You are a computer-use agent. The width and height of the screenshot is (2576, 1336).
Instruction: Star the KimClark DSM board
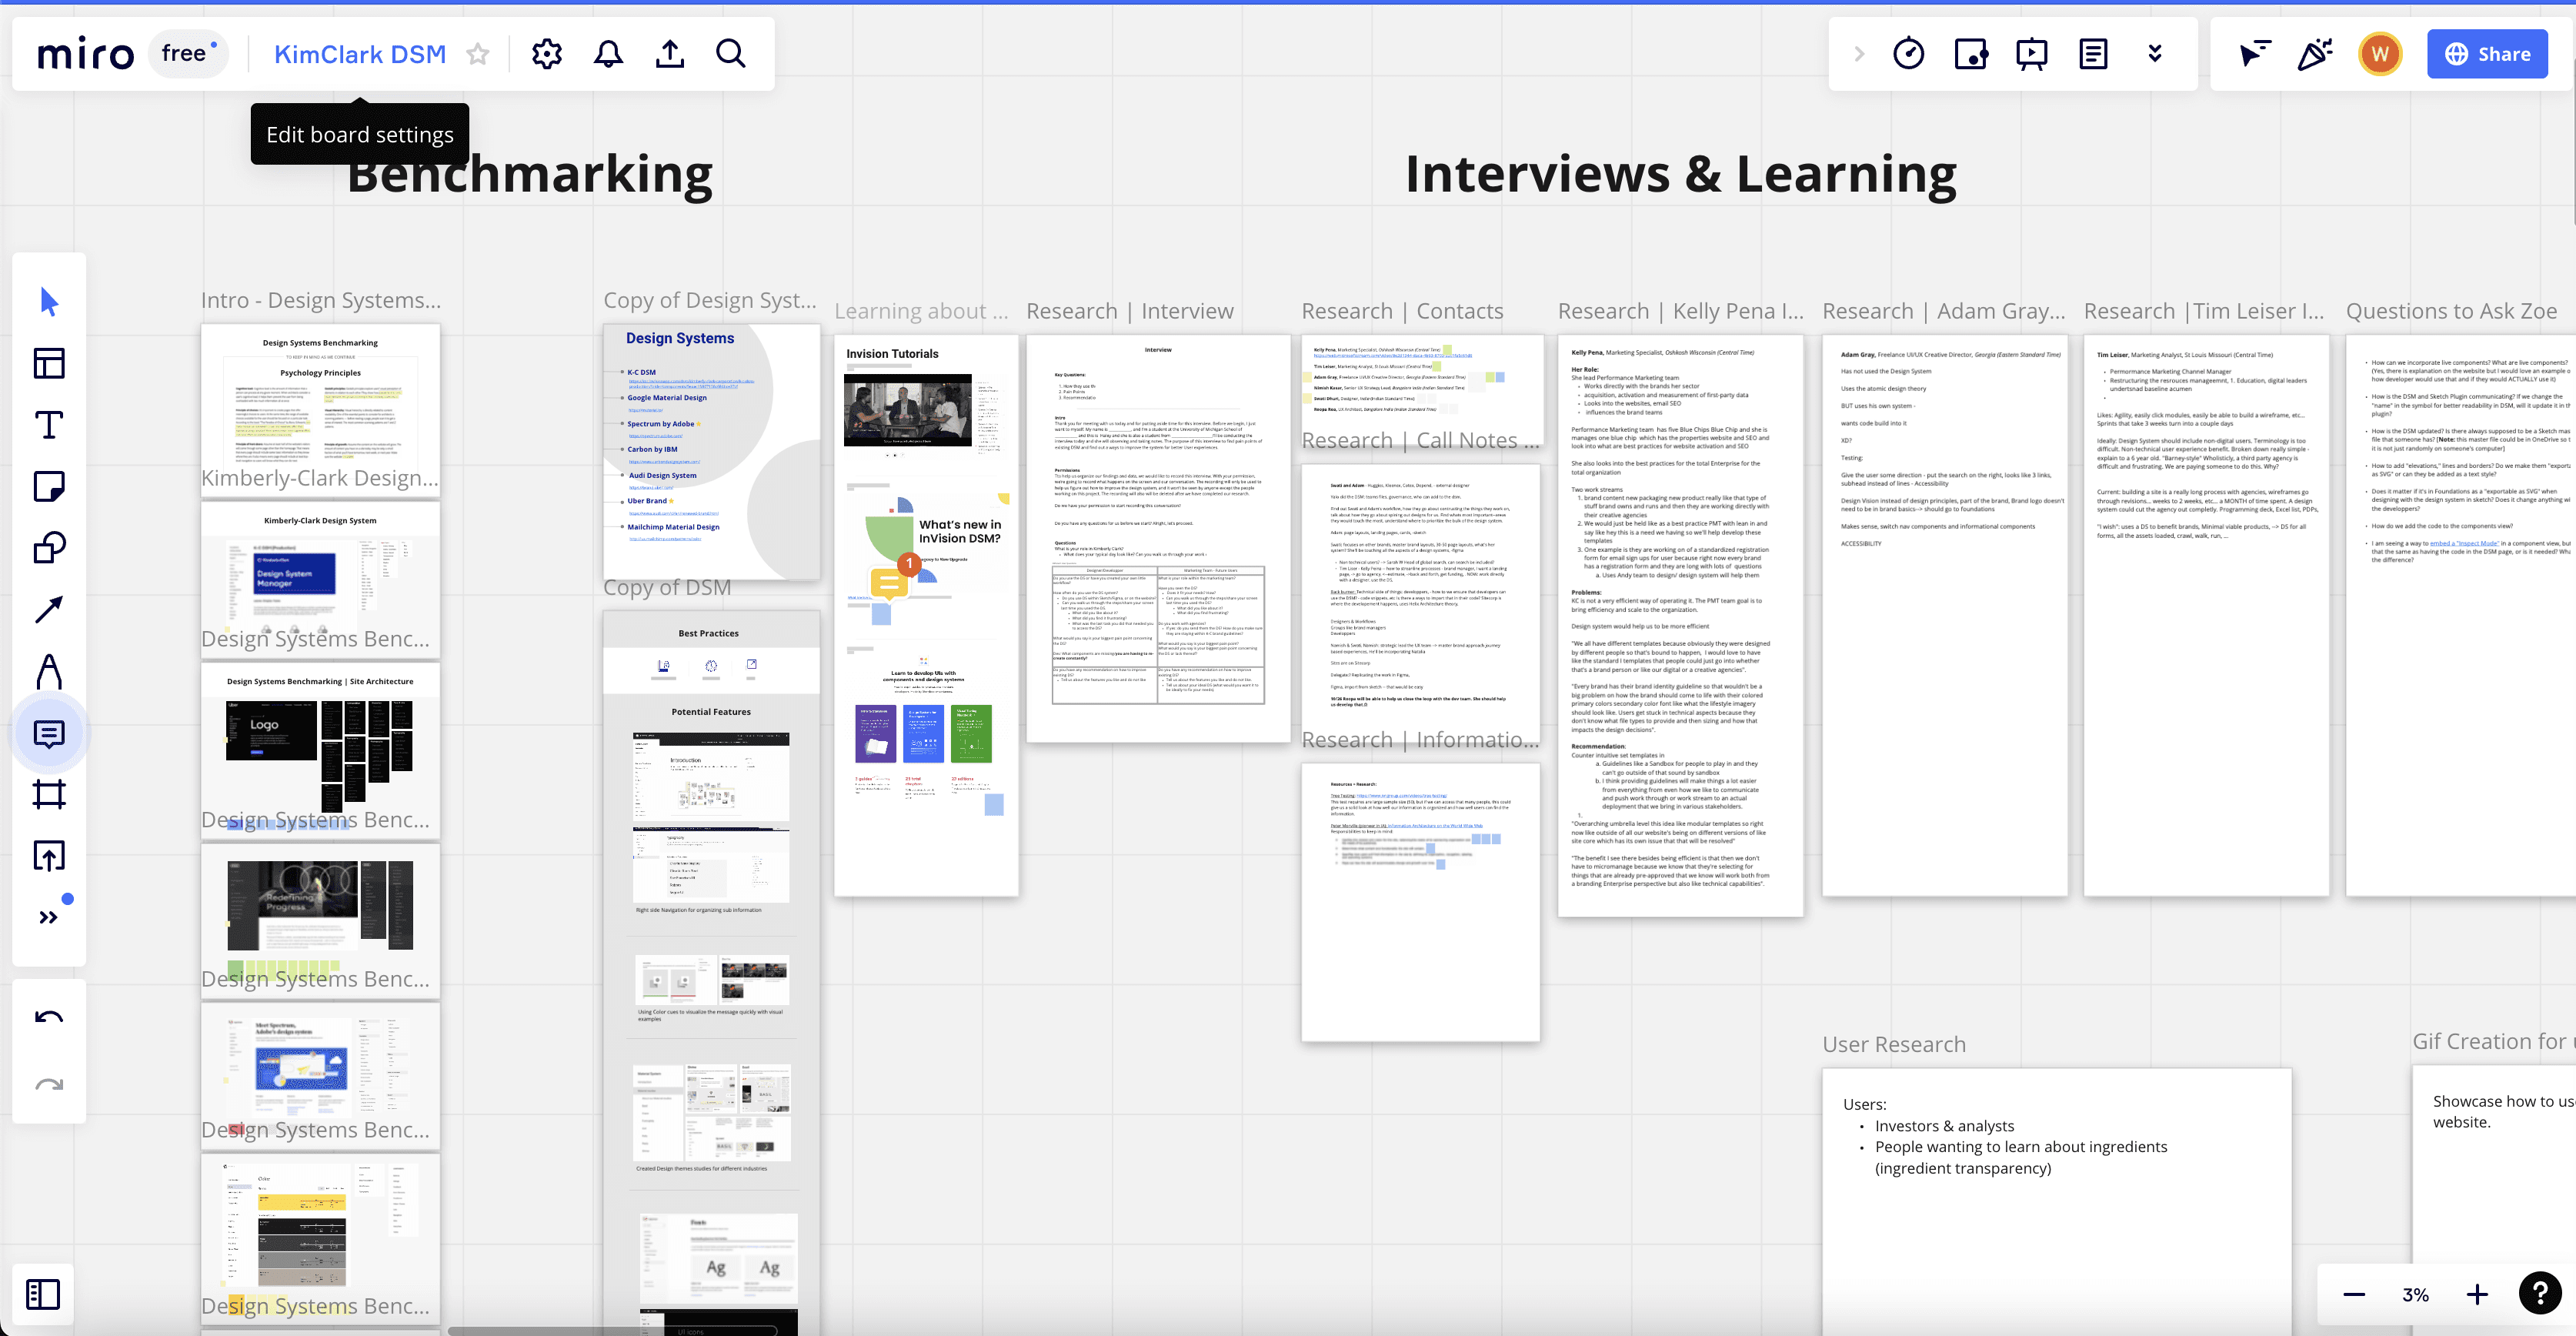[478, 54]
